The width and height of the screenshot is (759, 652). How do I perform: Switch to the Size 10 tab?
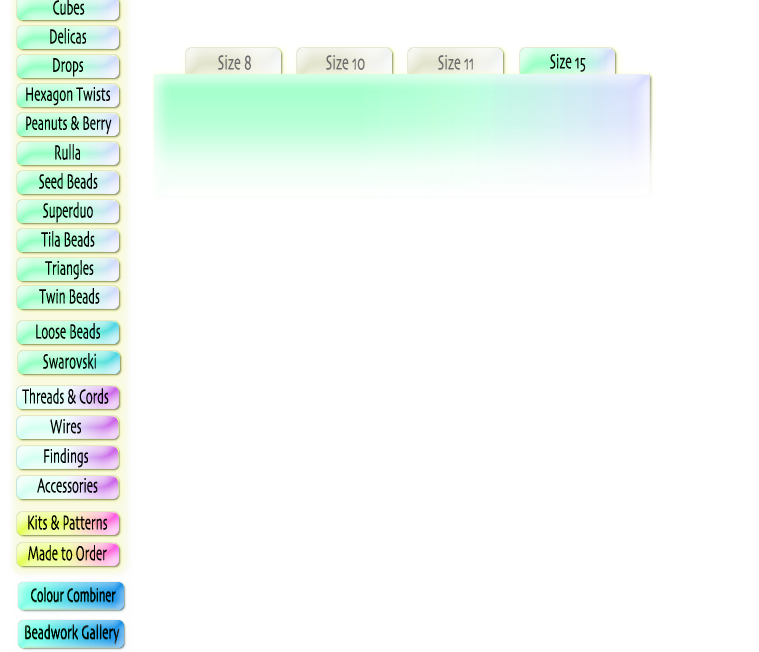(344, 61)
